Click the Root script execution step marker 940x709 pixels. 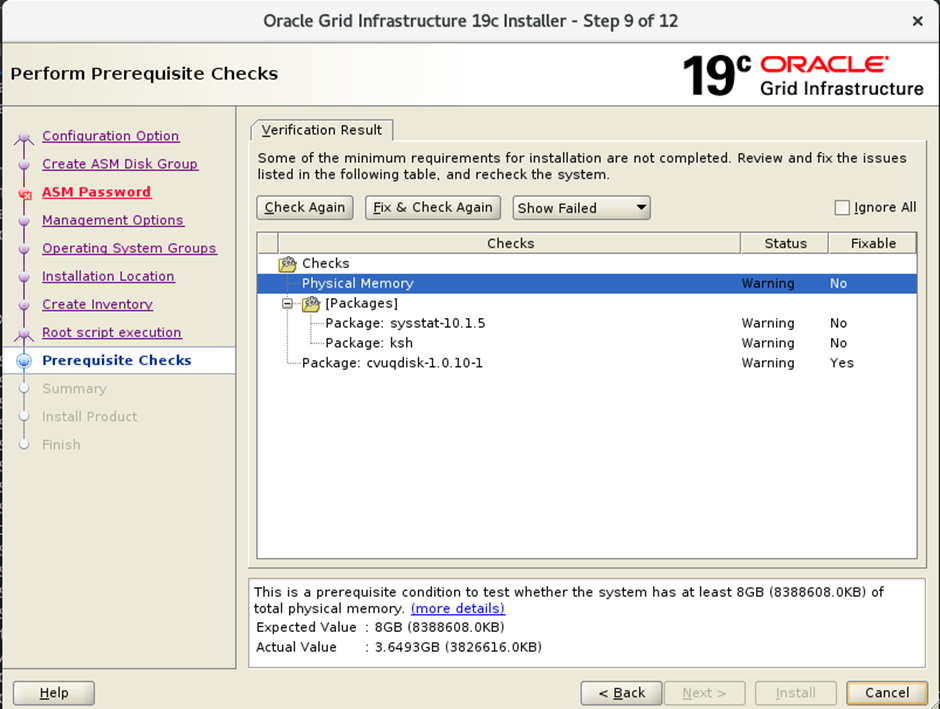point(24,333)
